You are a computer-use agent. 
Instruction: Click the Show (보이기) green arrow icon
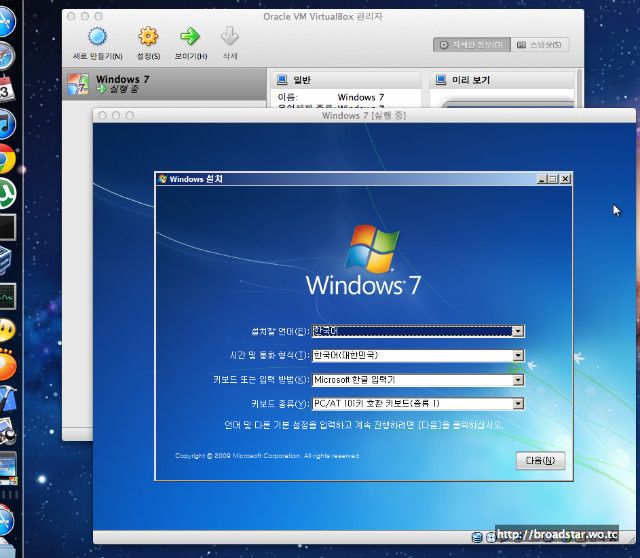click(x=190, y=37)
